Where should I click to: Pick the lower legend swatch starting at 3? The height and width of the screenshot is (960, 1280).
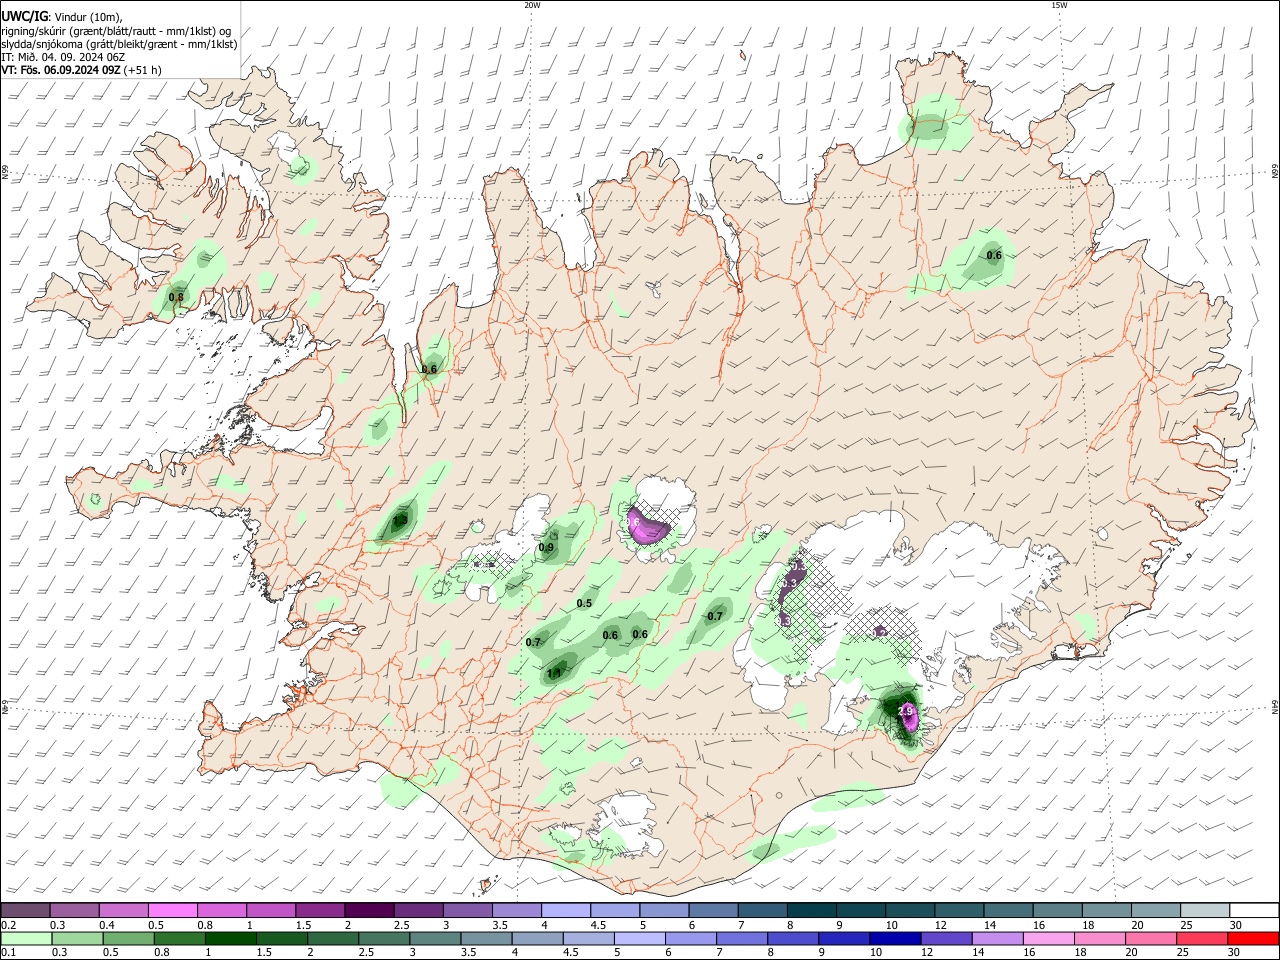point(434,938)
